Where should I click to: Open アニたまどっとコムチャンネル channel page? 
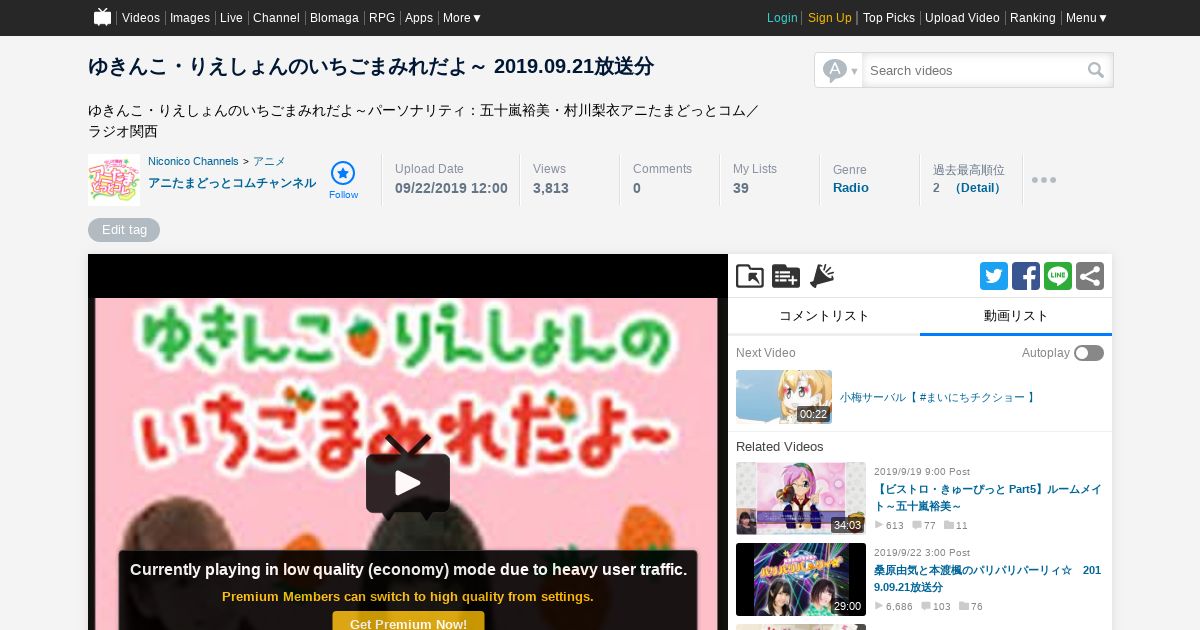(232, 183)
